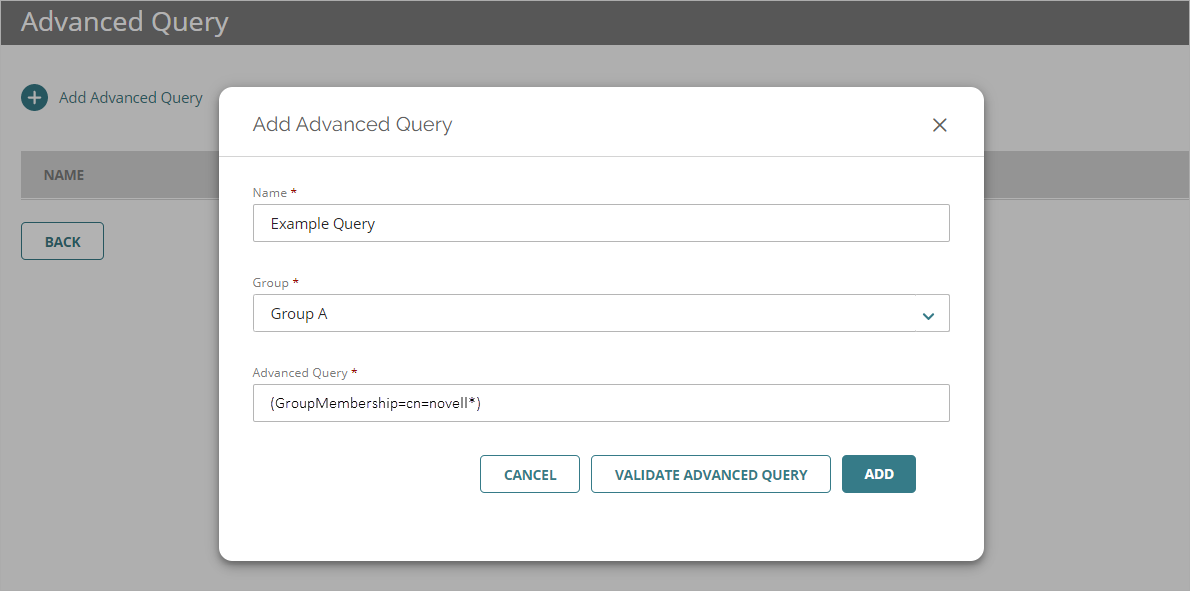This screenshot has height=591, width=1190.
Task: Click the Add Advanced Query link
Action: pos(130,97)
